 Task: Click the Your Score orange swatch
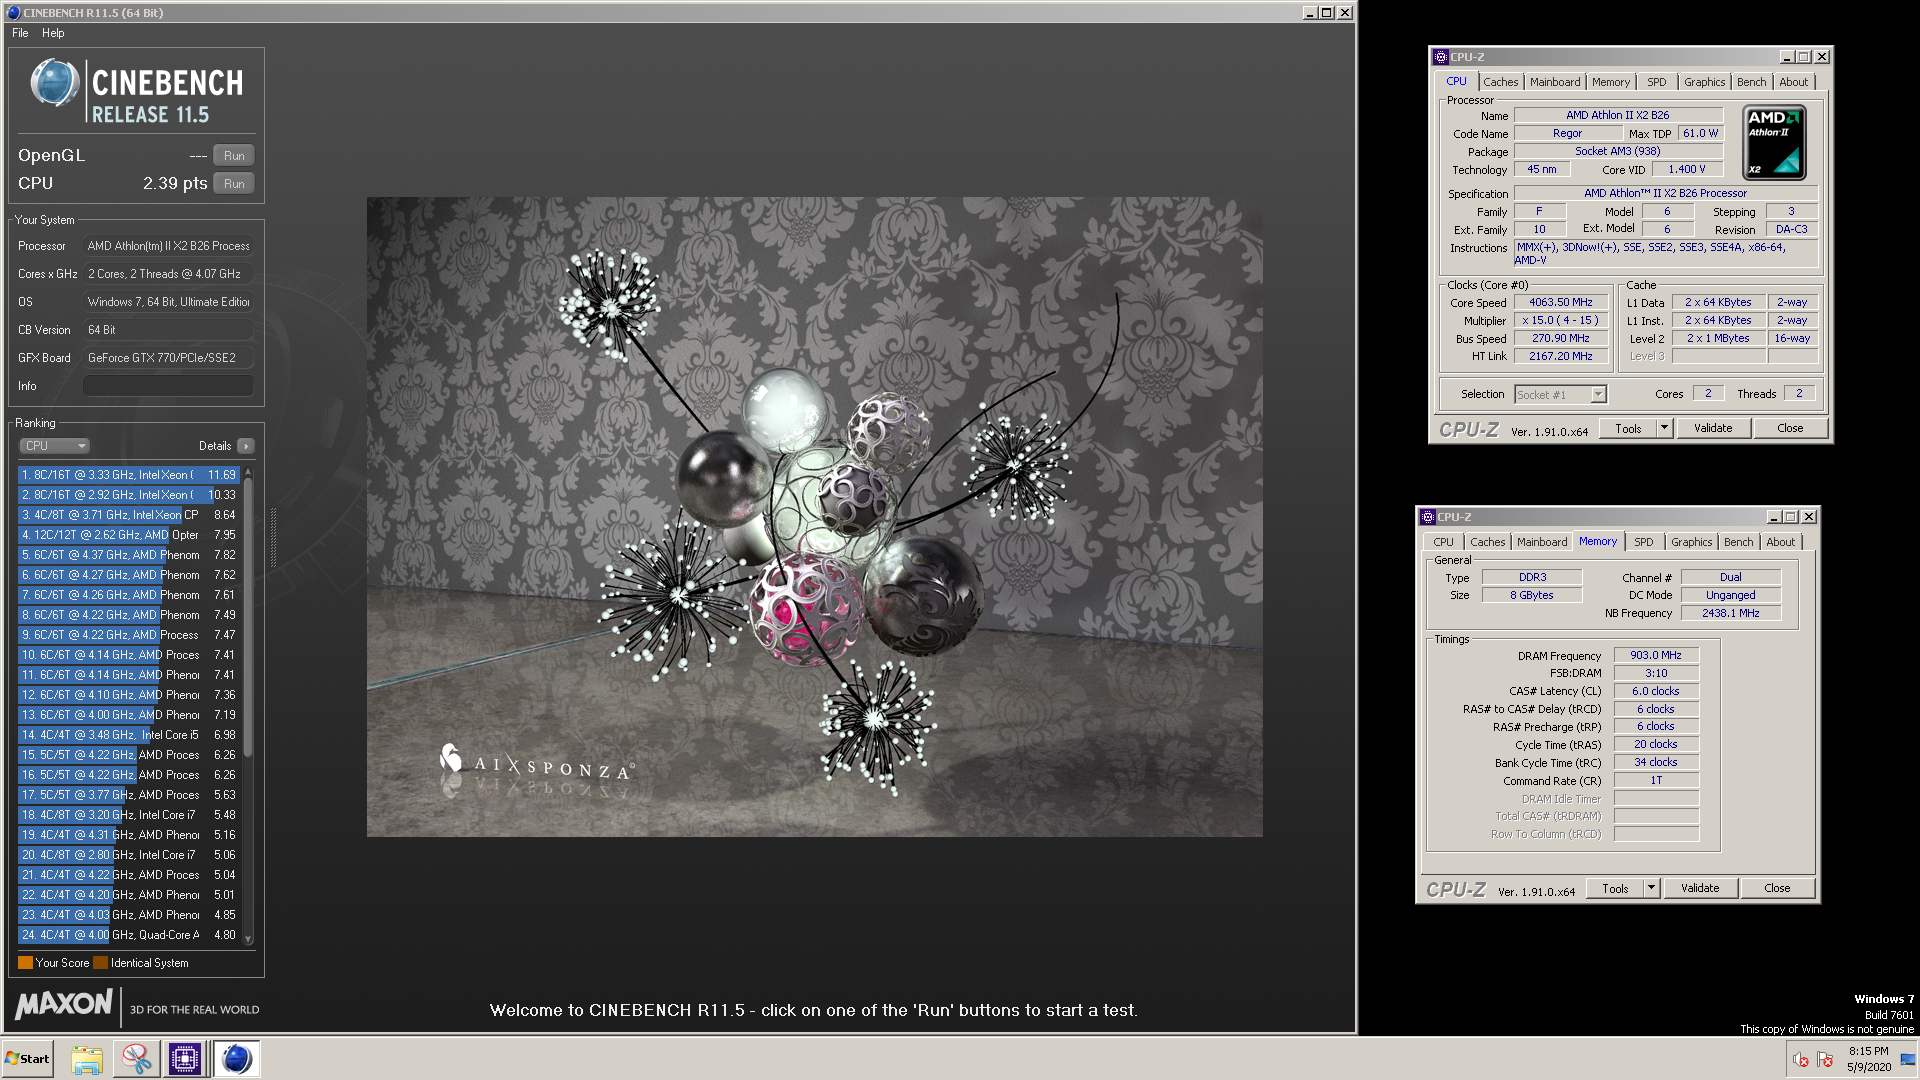click(x=25, y=963)
